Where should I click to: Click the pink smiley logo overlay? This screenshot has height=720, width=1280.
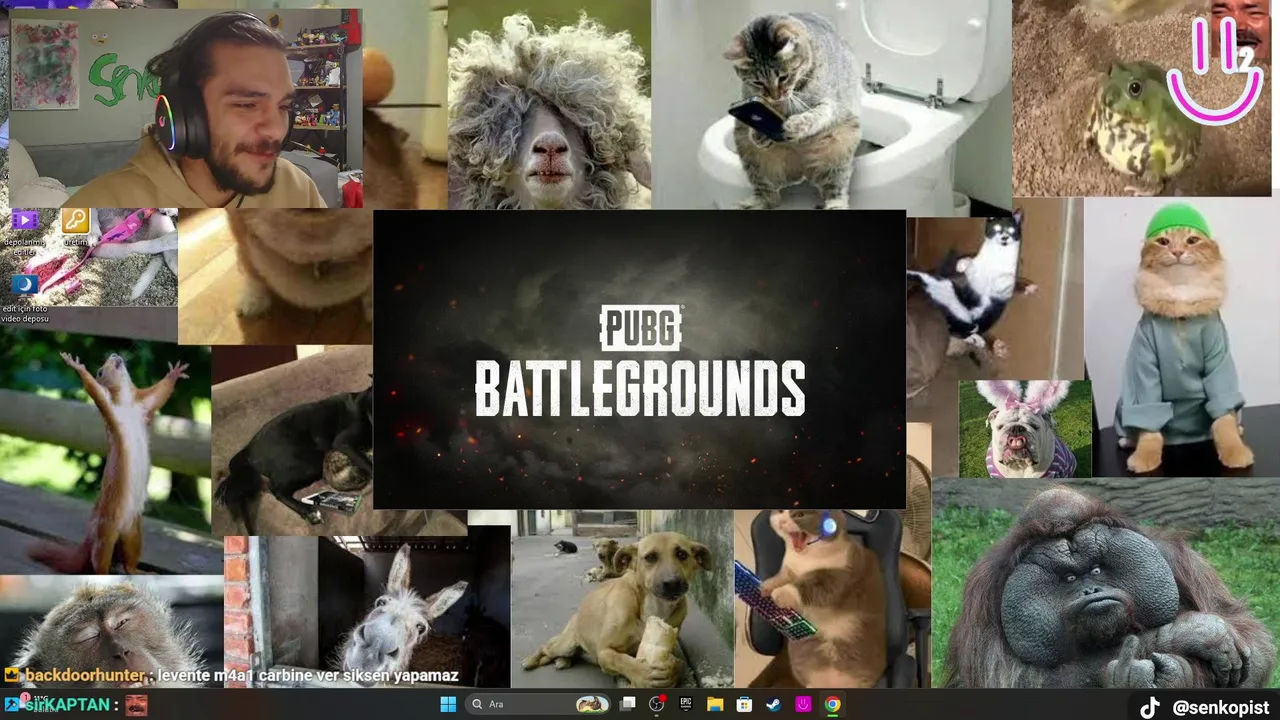[x=1216, y=70]
